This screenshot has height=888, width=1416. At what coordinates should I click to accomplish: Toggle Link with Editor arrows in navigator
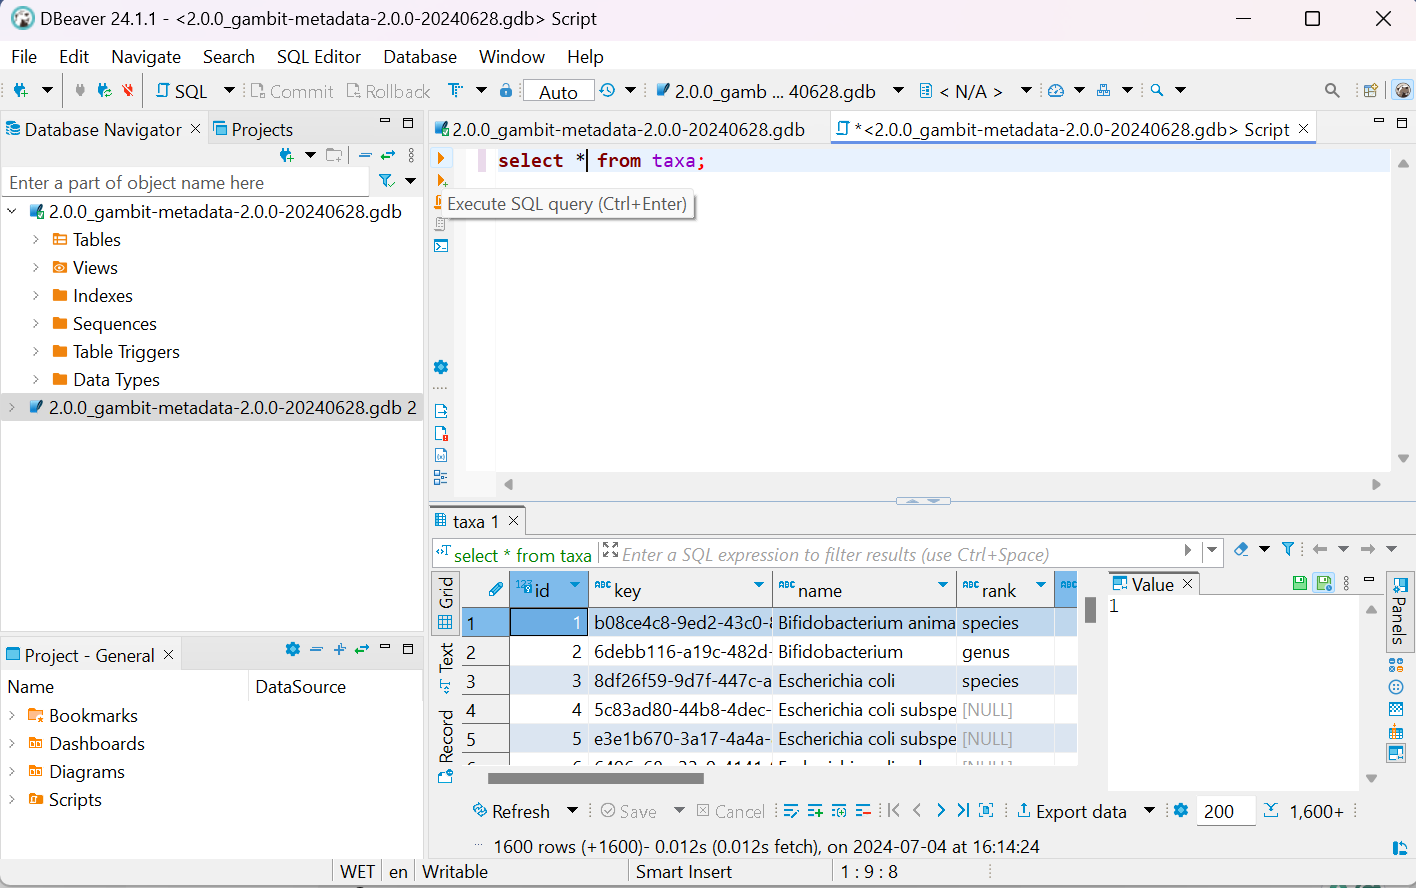[x=388, y=155]
